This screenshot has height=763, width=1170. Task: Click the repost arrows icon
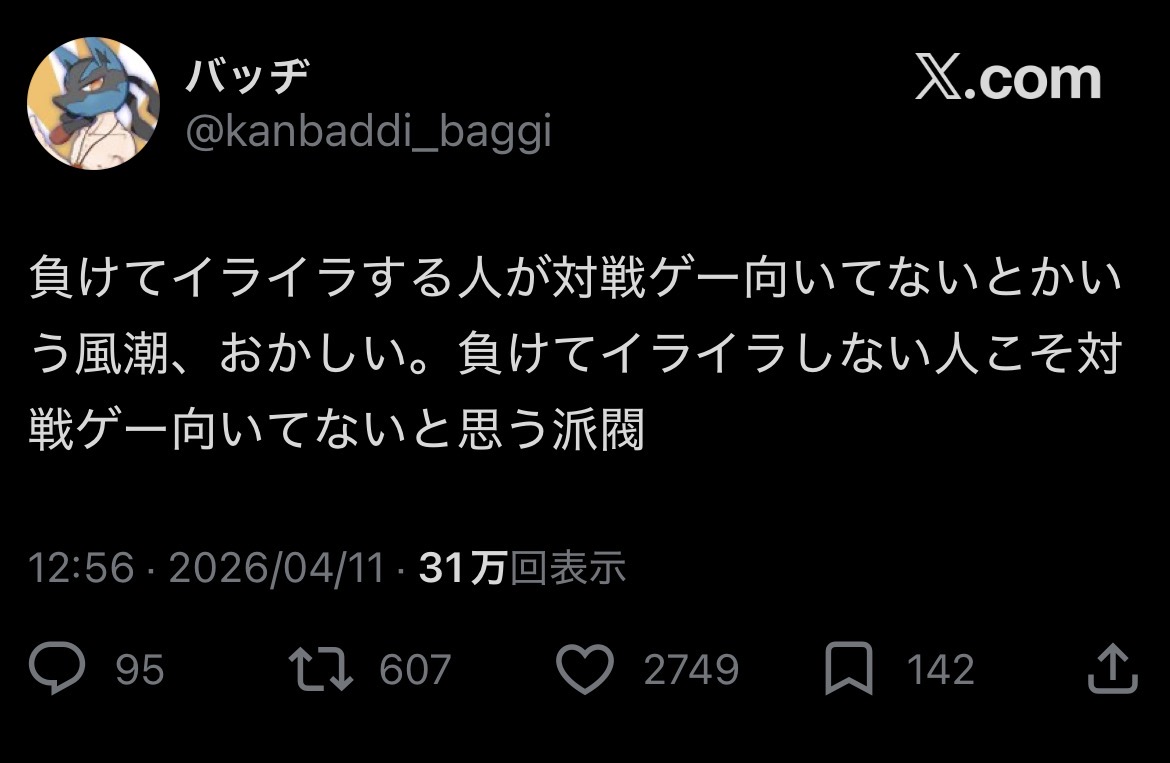pos(321,668)
